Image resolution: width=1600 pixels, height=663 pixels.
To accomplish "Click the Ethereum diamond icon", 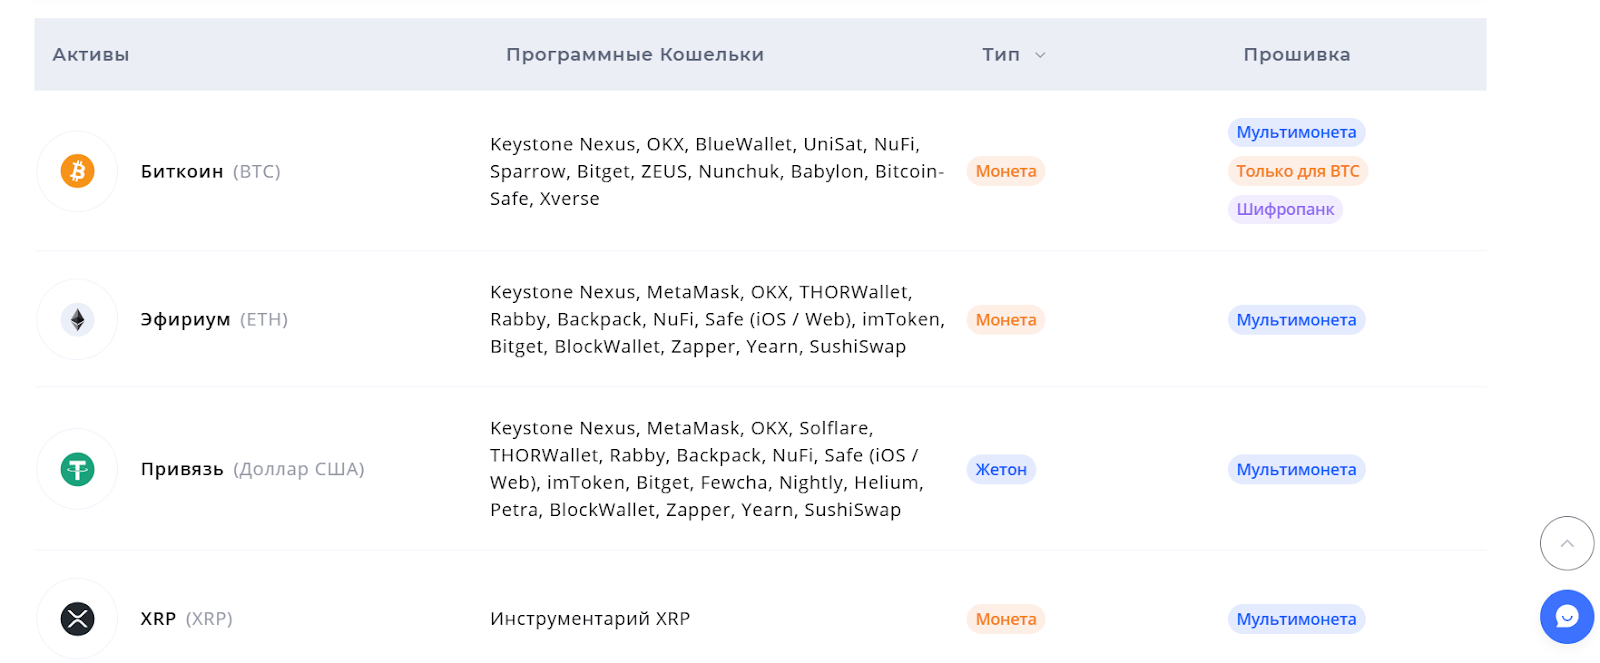I will (77, 320).
